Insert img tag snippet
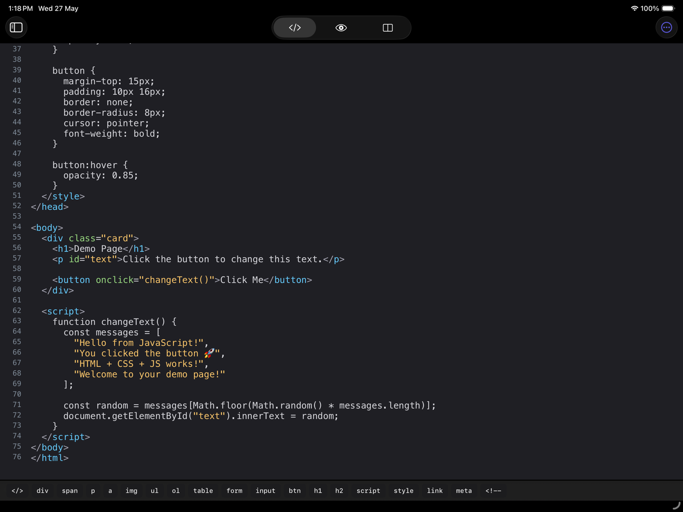 tap(132, 491)
